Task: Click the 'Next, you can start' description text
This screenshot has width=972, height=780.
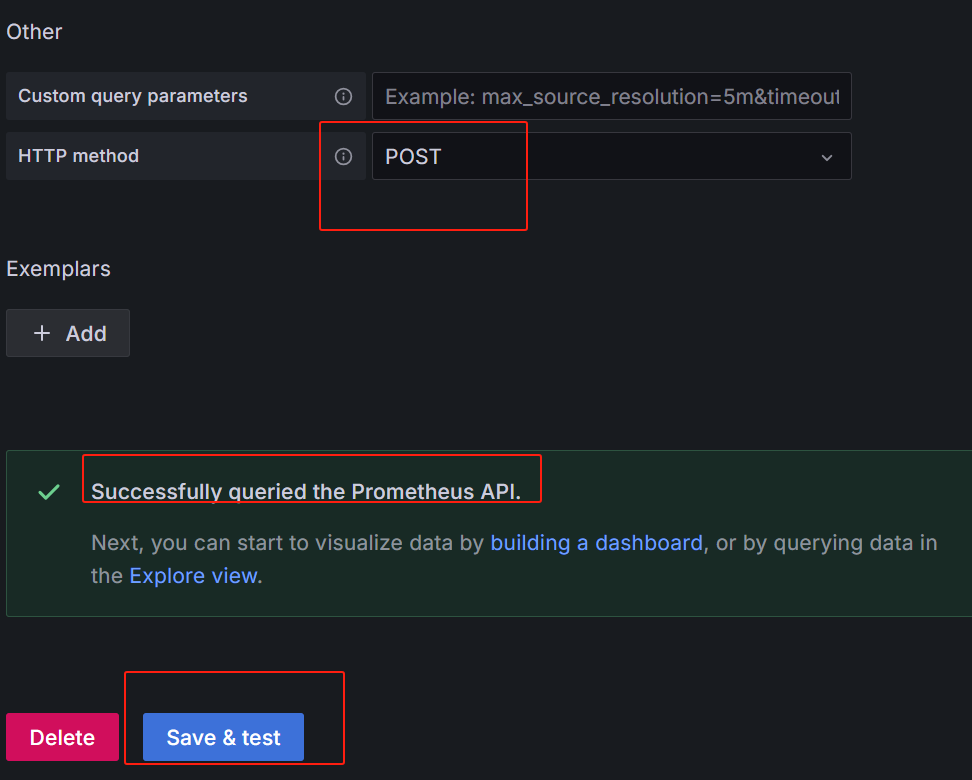Action: point(514,559)
